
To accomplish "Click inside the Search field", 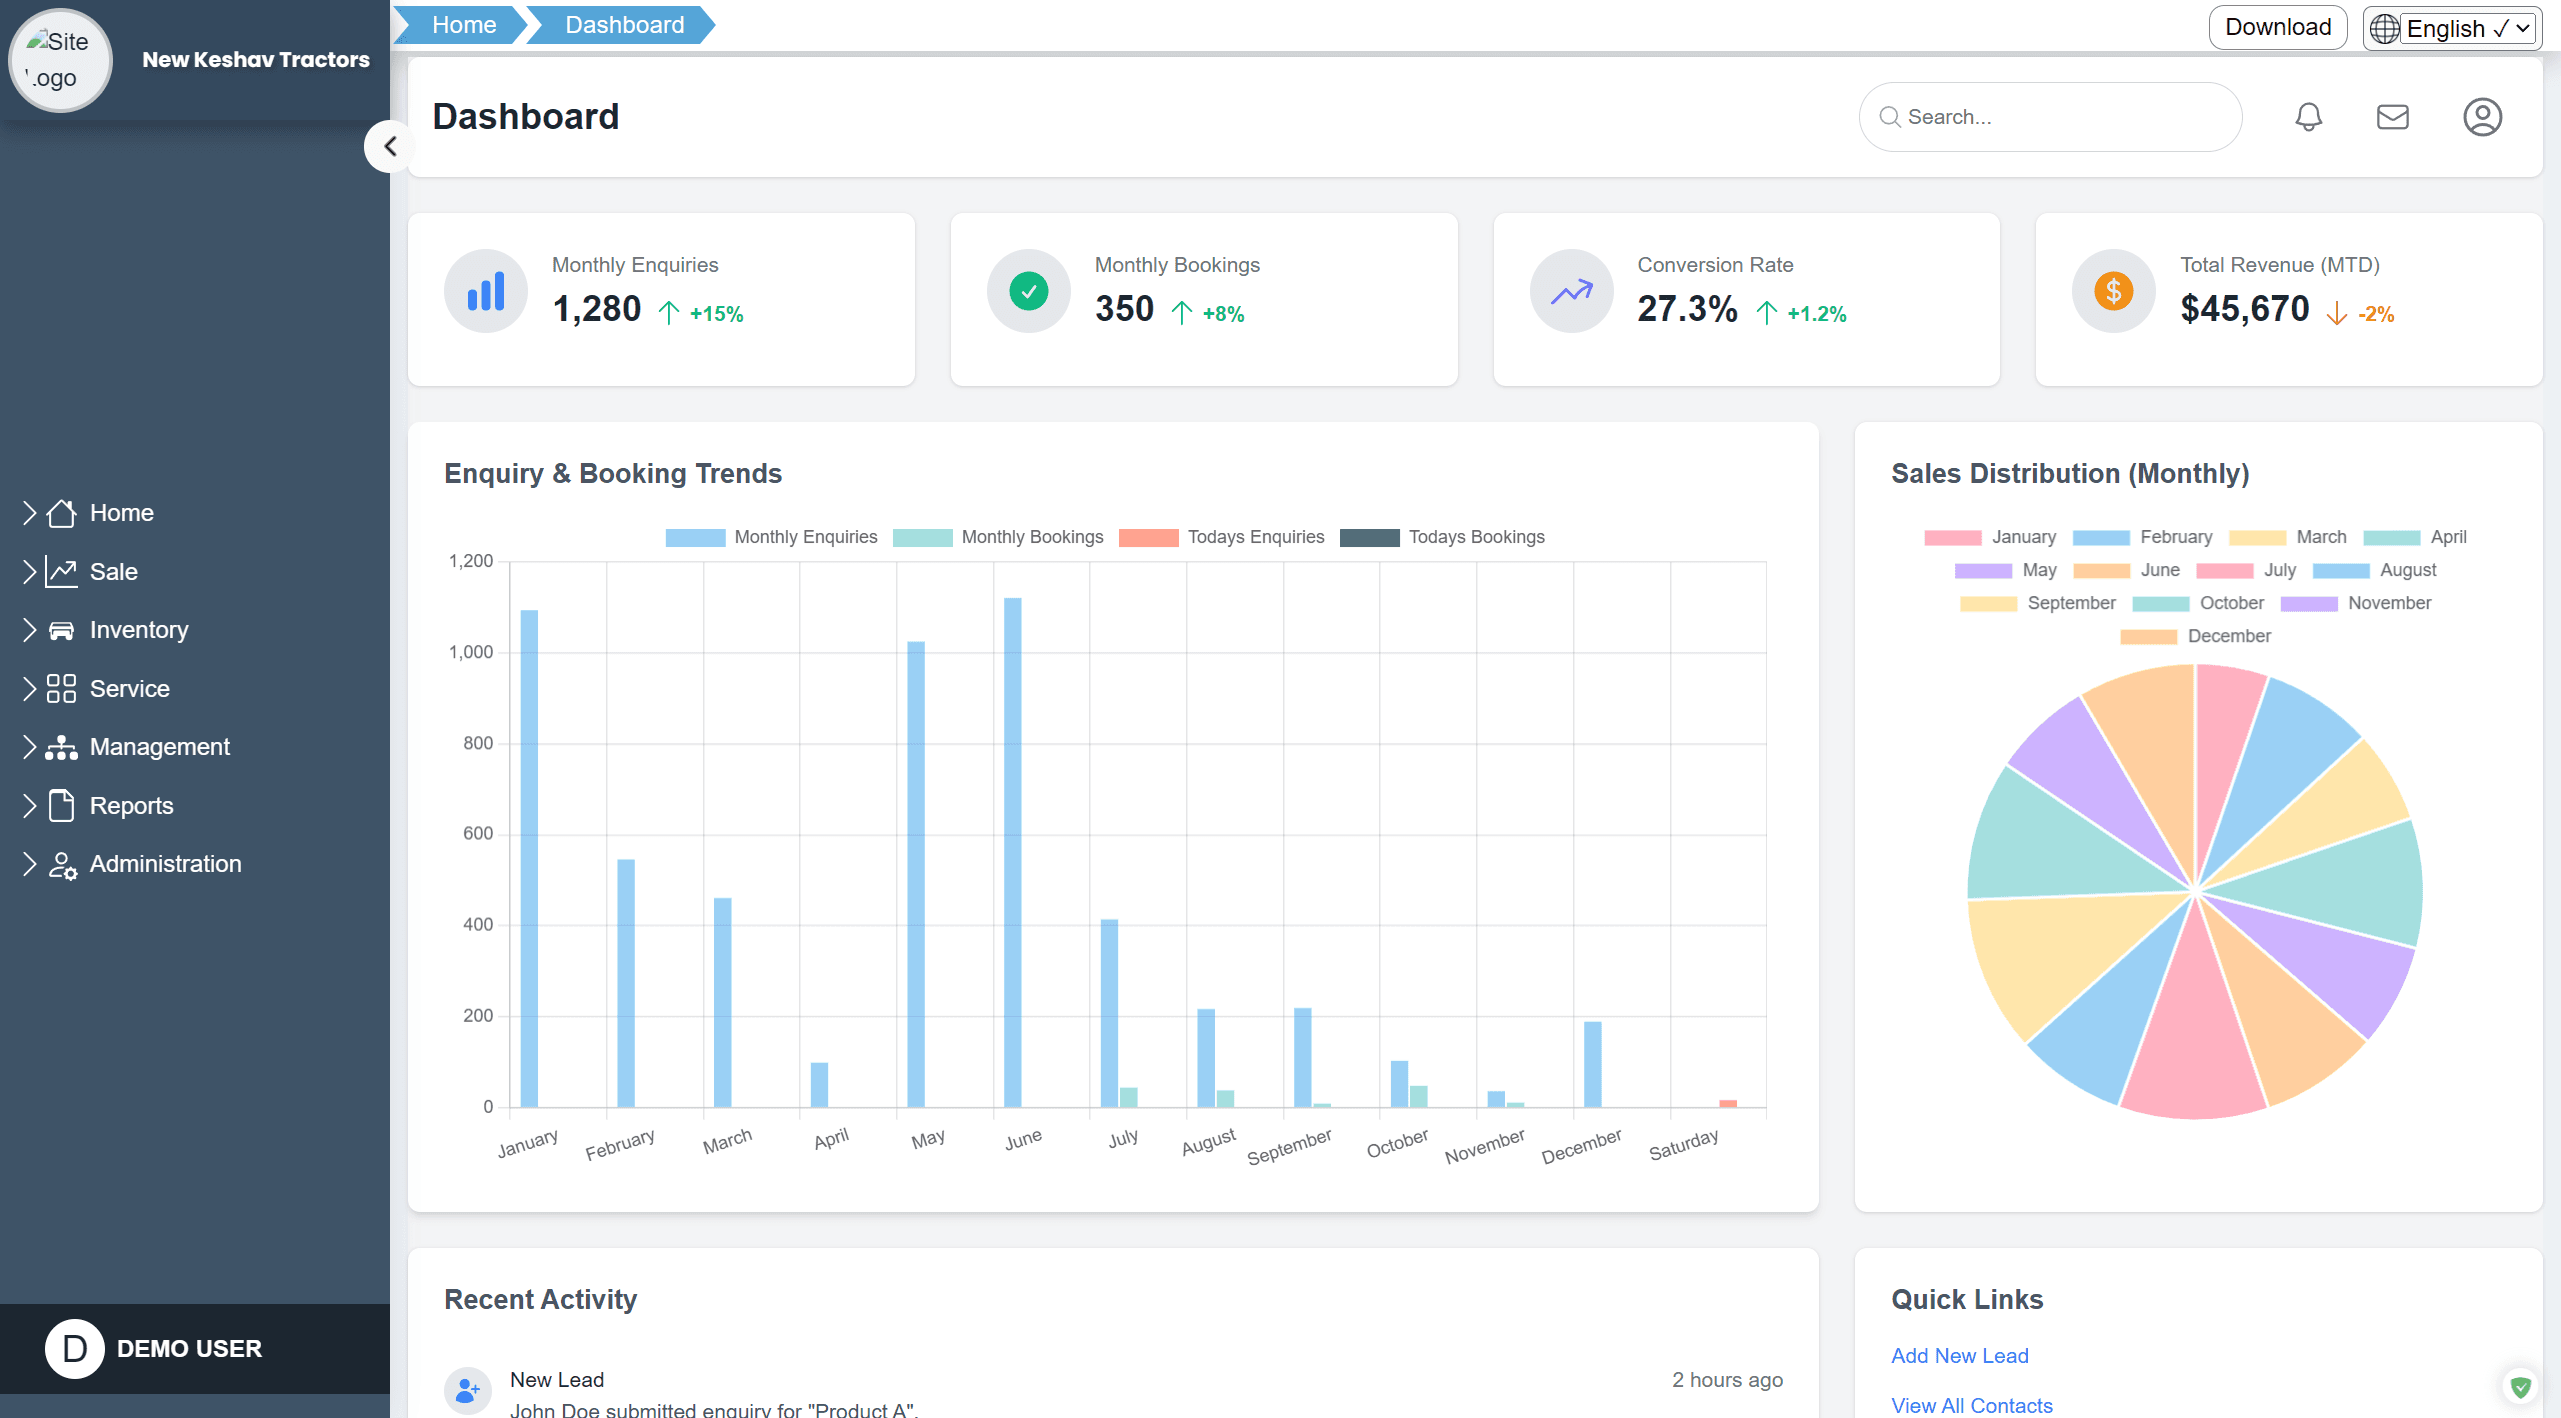I will [2050, 117].
